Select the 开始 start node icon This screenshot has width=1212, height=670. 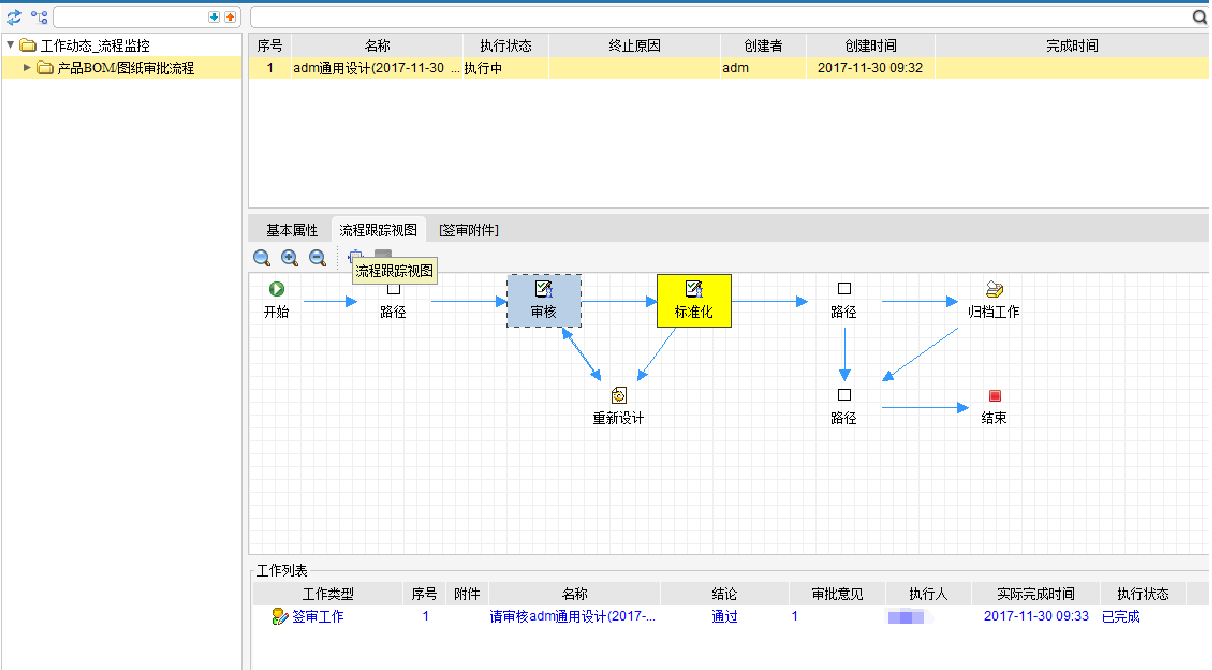click(276, 289)
